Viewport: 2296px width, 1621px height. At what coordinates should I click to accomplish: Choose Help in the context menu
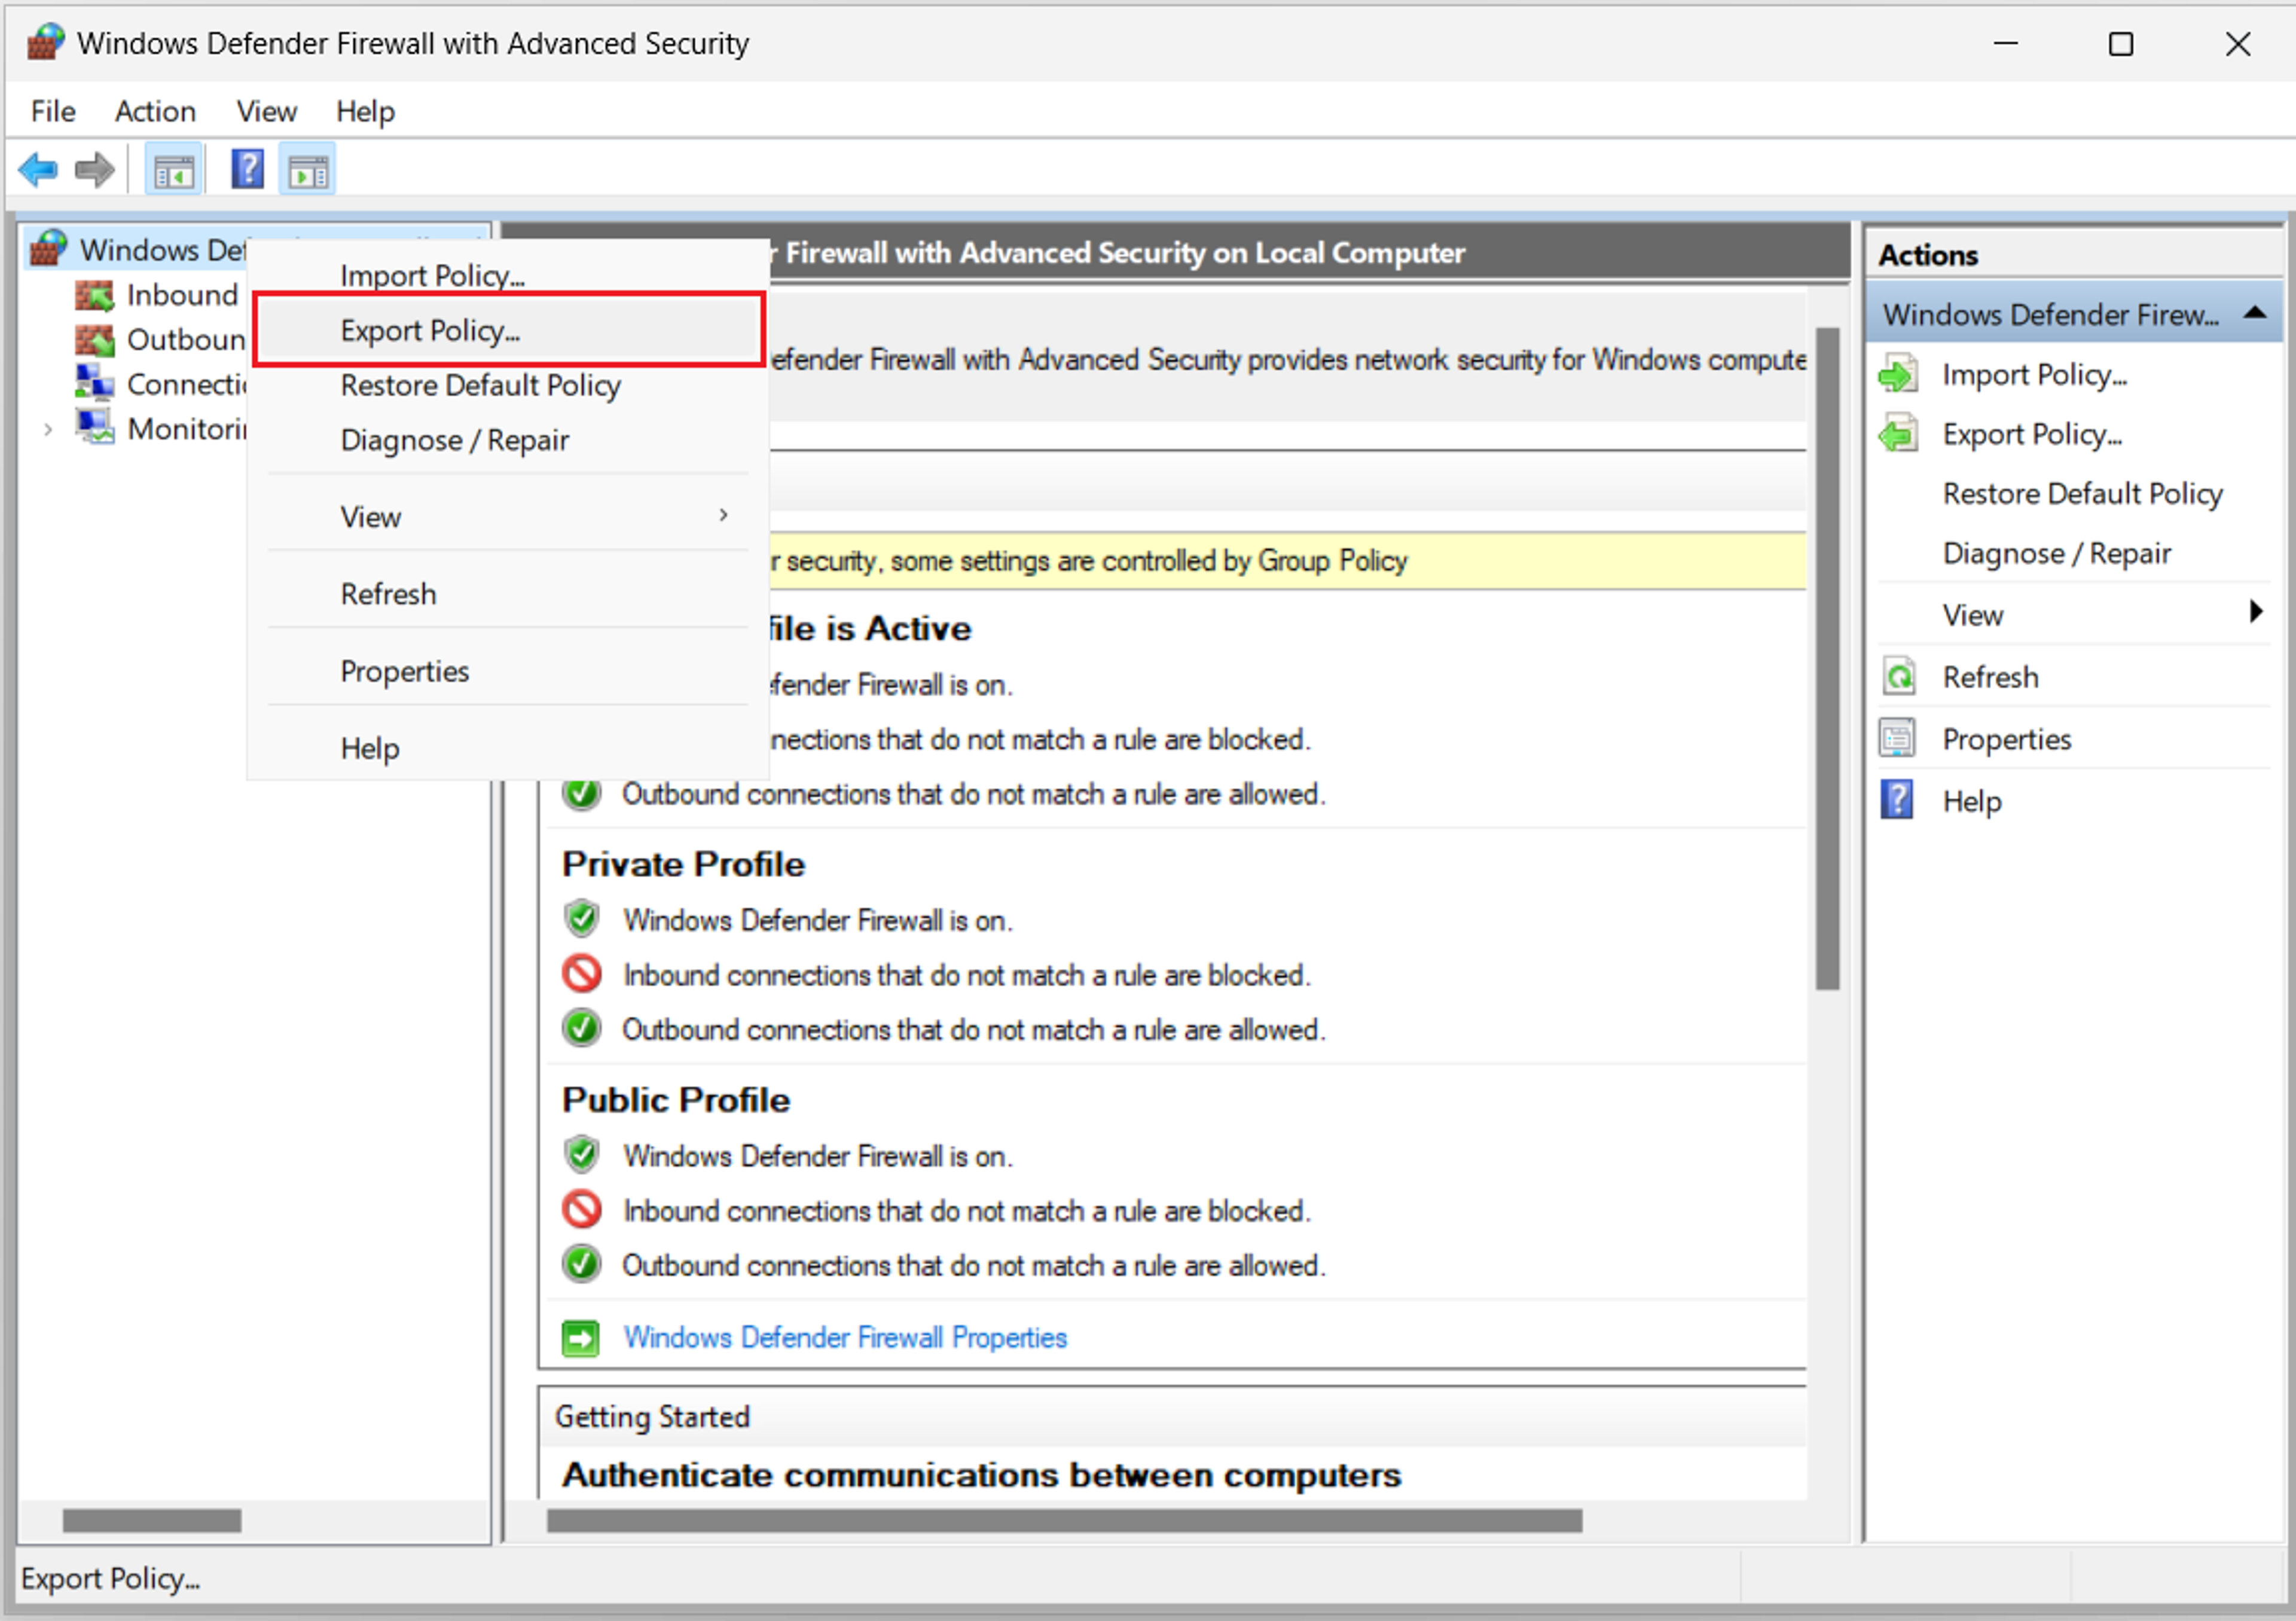pos(508,748)
